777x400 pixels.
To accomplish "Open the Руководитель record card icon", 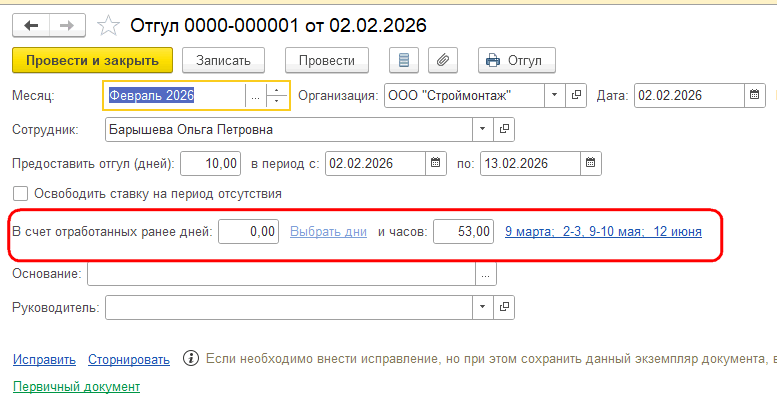I will click(x=504, y=307).
